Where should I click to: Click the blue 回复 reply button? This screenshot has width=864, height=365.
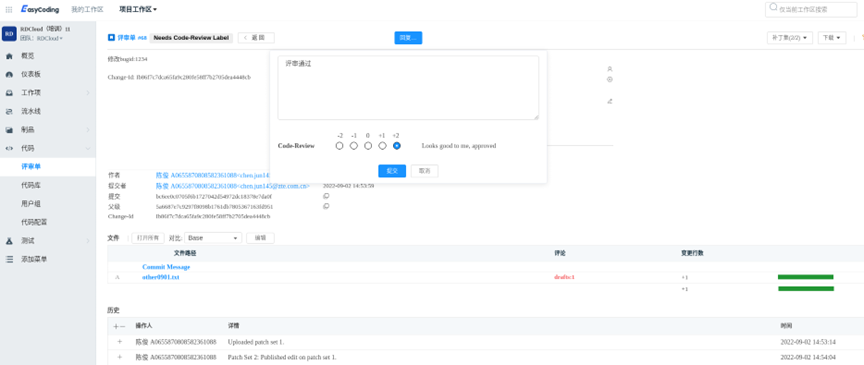point(408,37)
